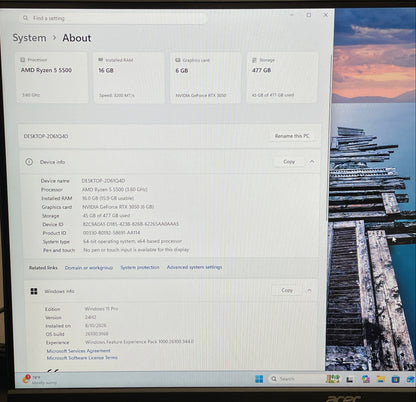This screenshot has height=402, width=416.
Task: Open the Storage card showing 477 GB
Action: click(282, 78)
